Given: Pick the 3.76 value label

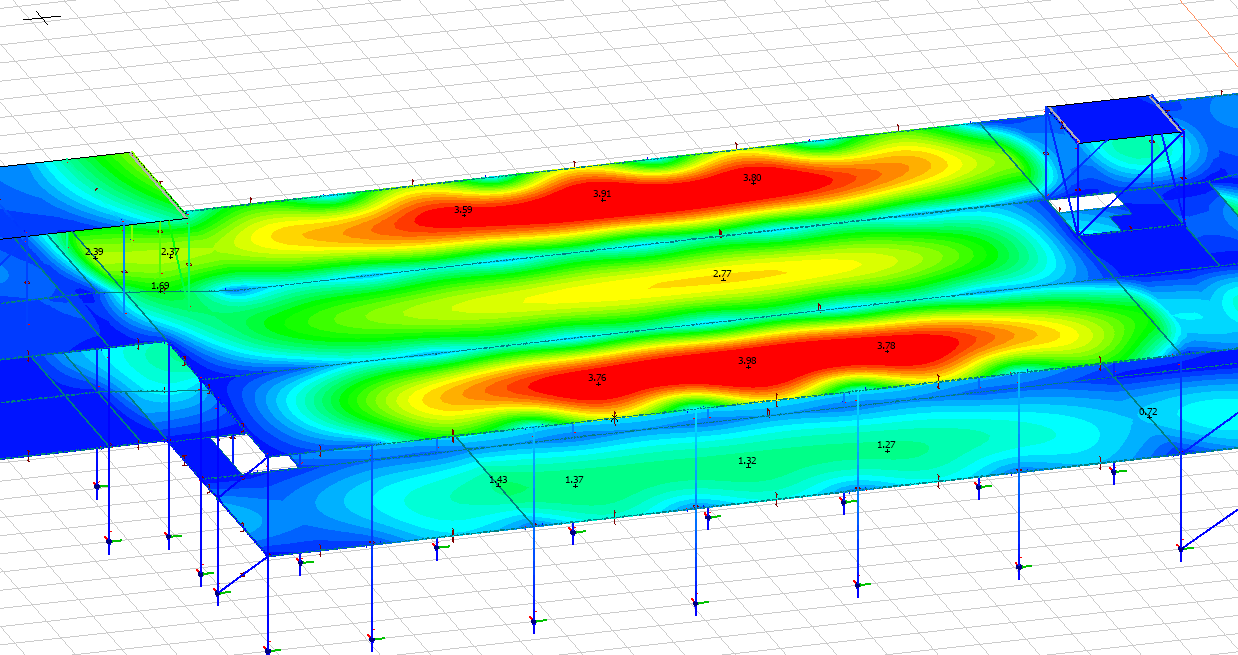Looking at the screenshot, I should coord(597,377).
